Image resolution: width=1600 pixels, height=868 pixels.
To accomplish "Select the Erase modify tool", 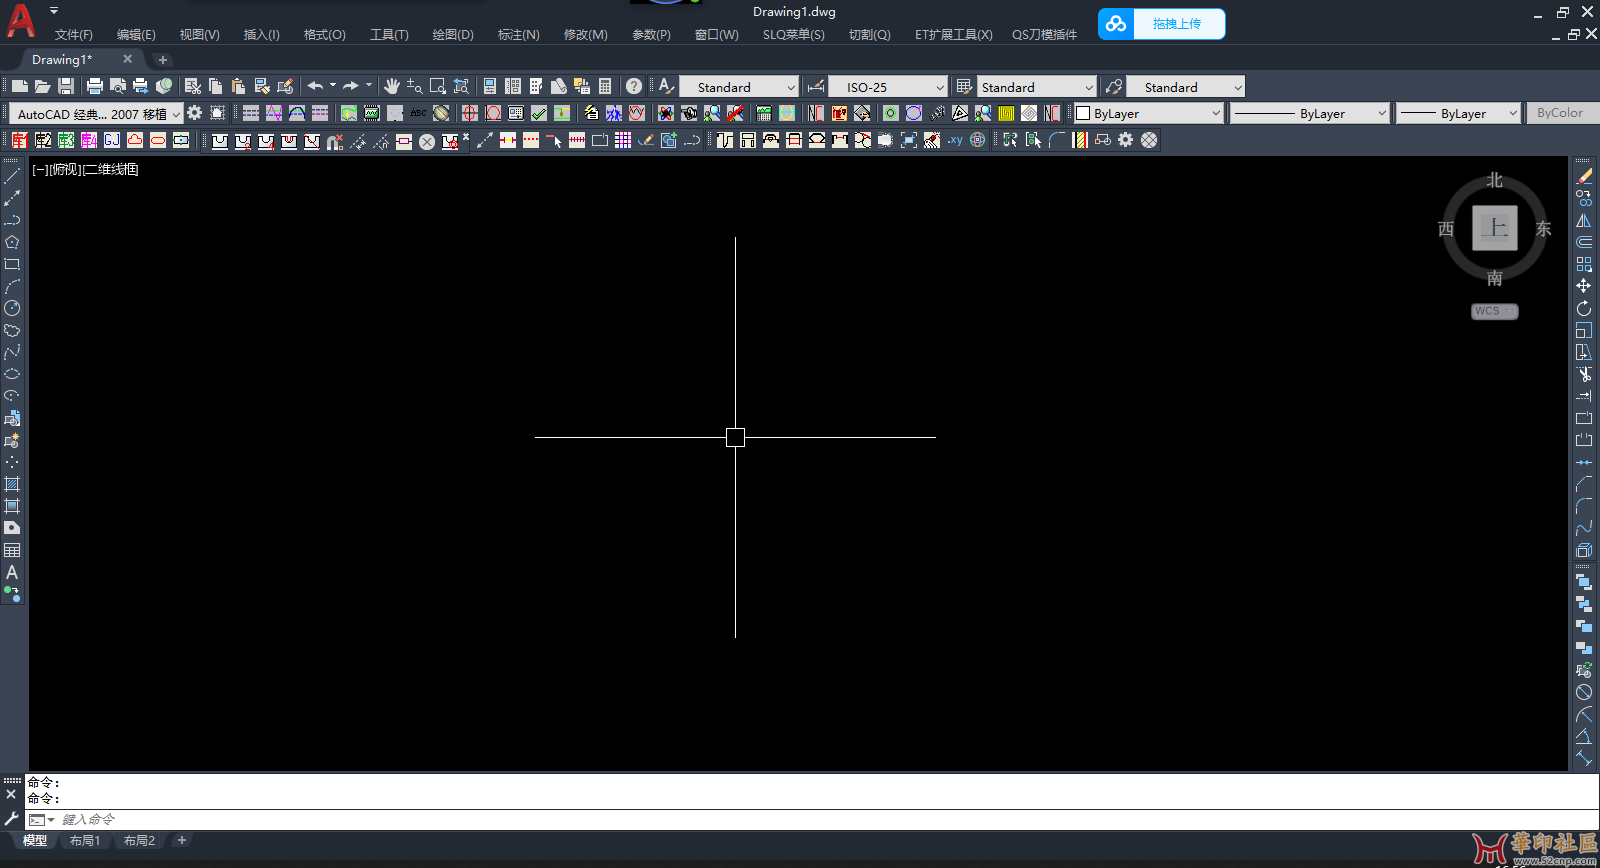I will (1584, 176).
